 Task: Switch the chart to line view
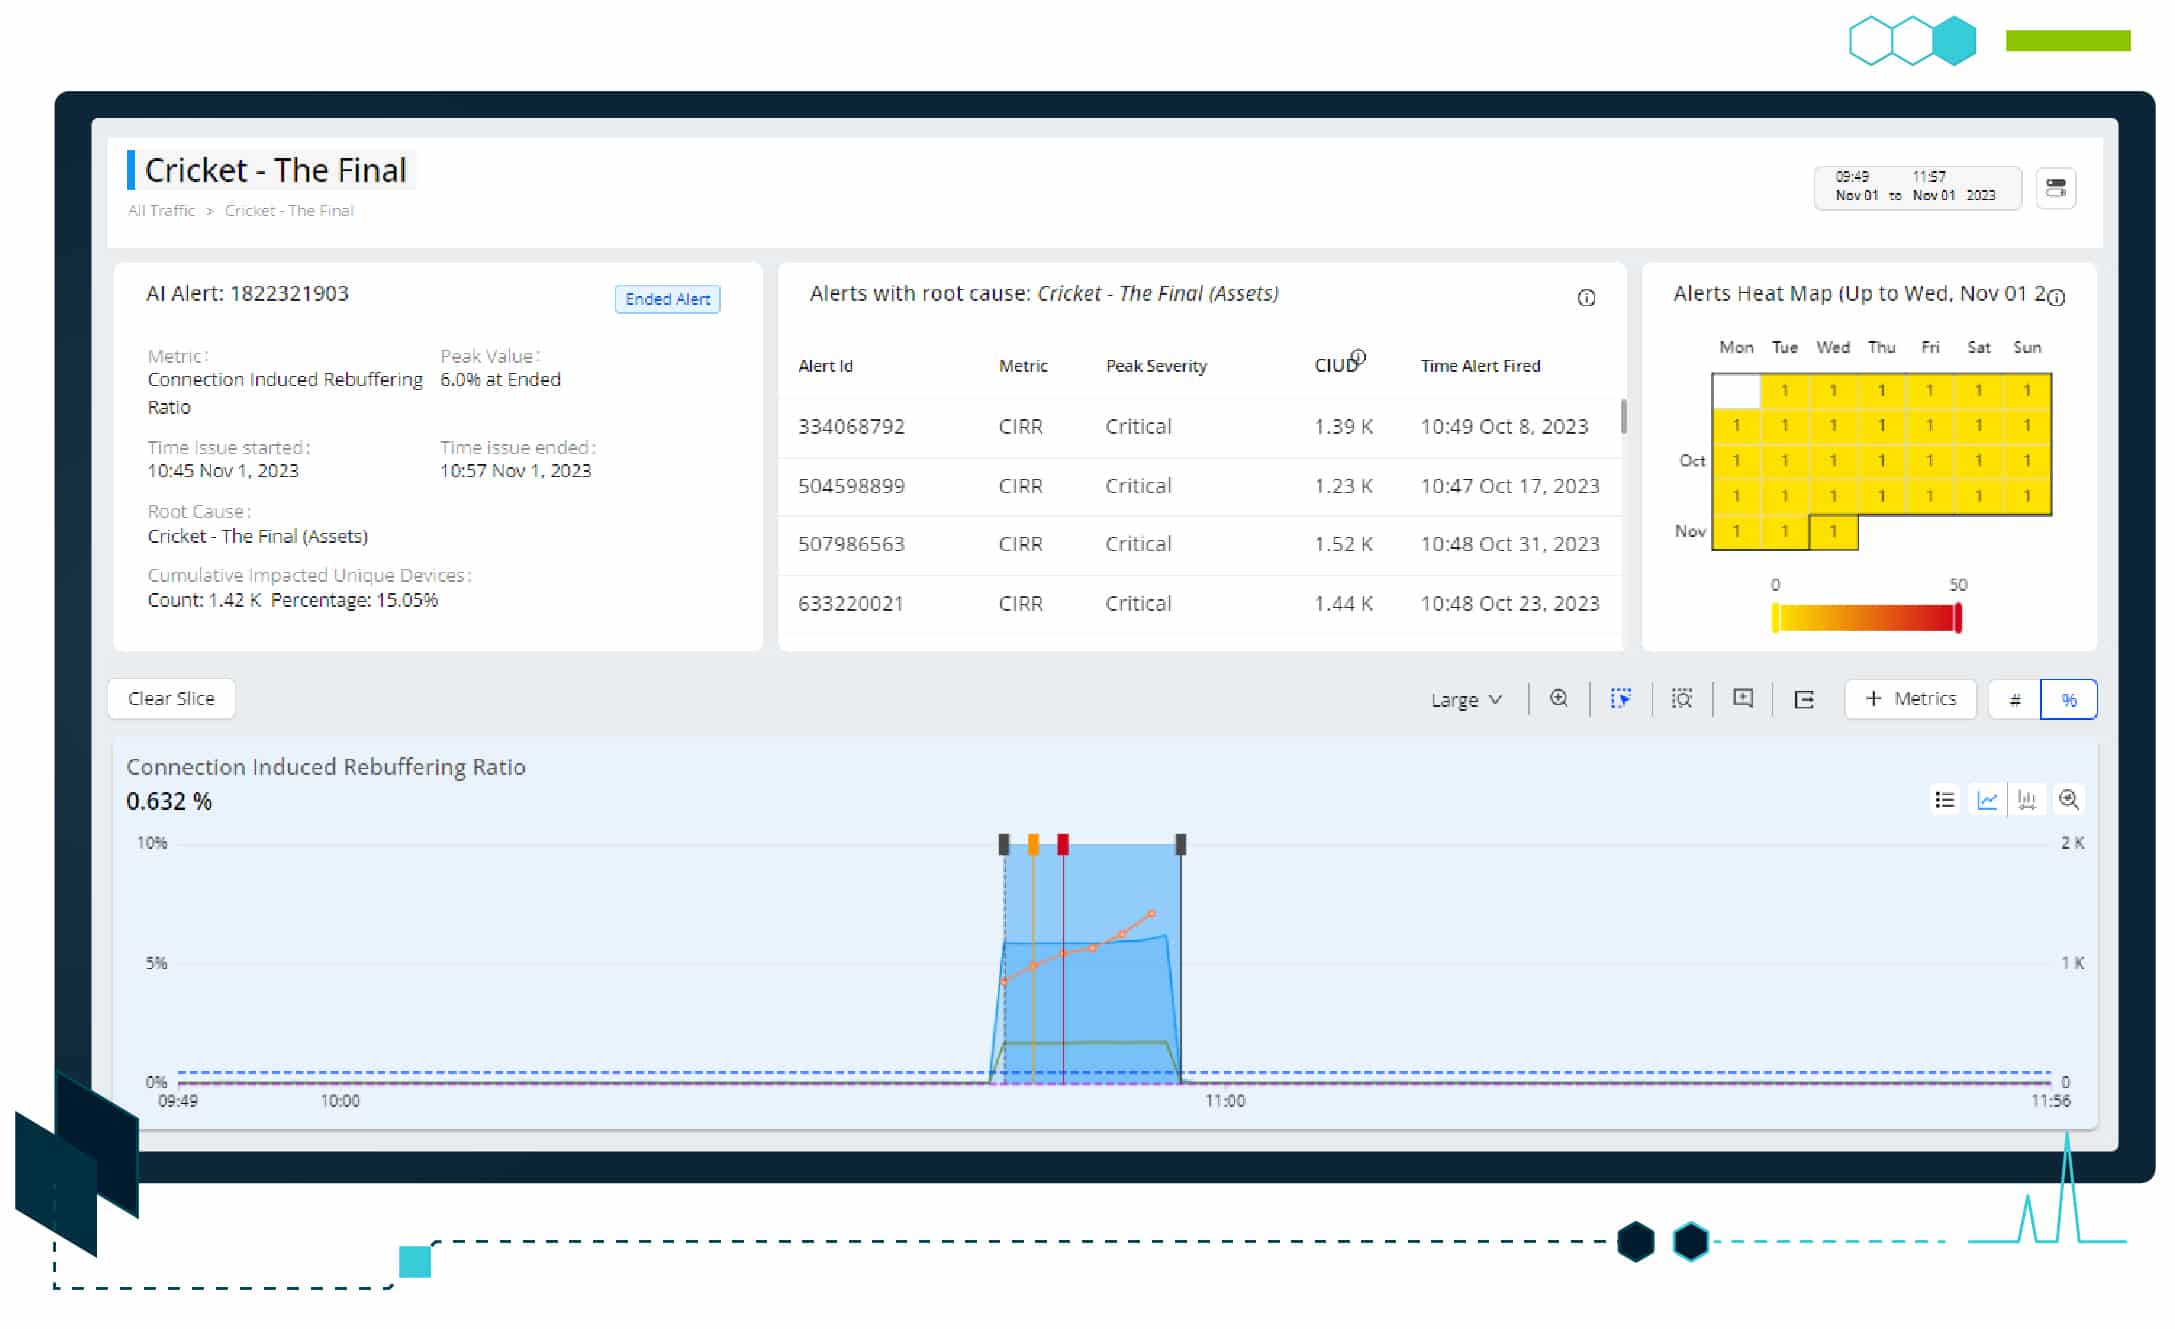pyautogui.click(x=1987, y=800)
